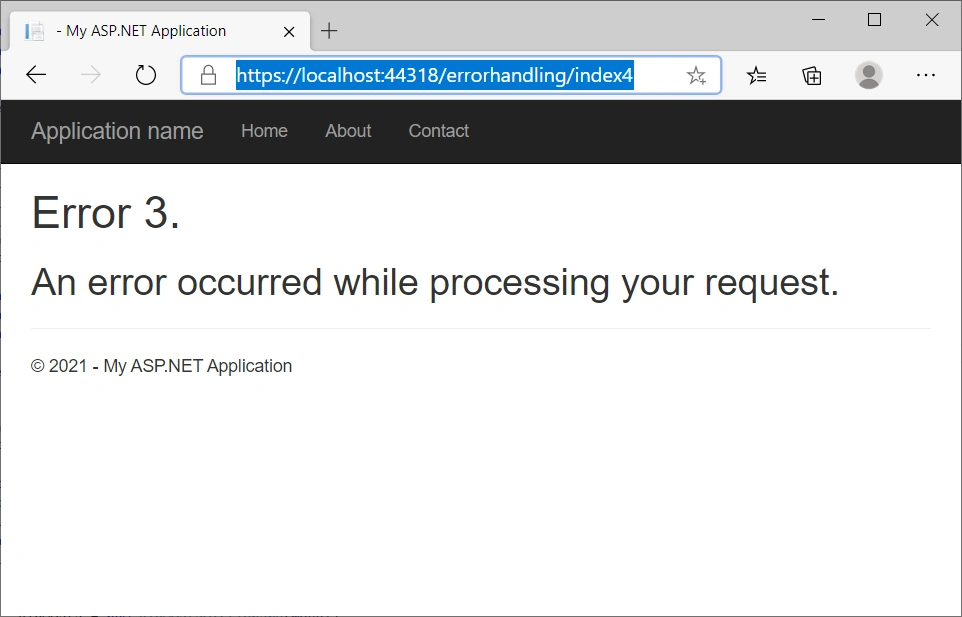Reload the current page
This screenshot has height=617, width=962.
coord(145,75)
